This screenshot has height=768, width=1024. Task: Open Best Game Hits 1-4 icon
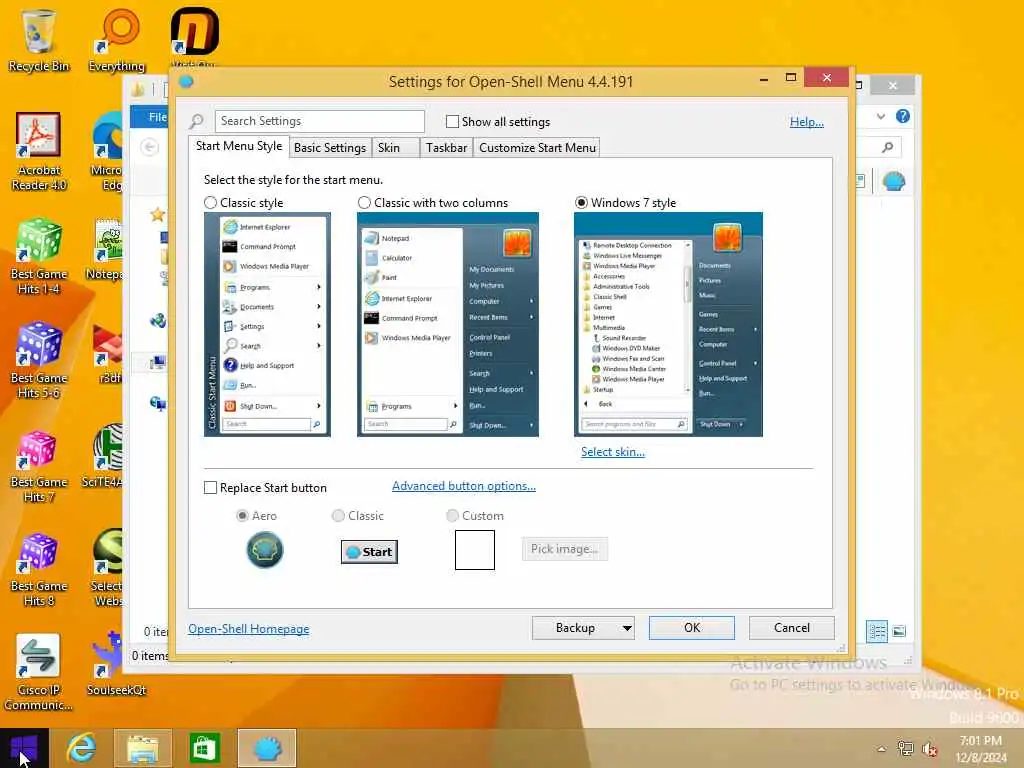(x=39, y=256)
